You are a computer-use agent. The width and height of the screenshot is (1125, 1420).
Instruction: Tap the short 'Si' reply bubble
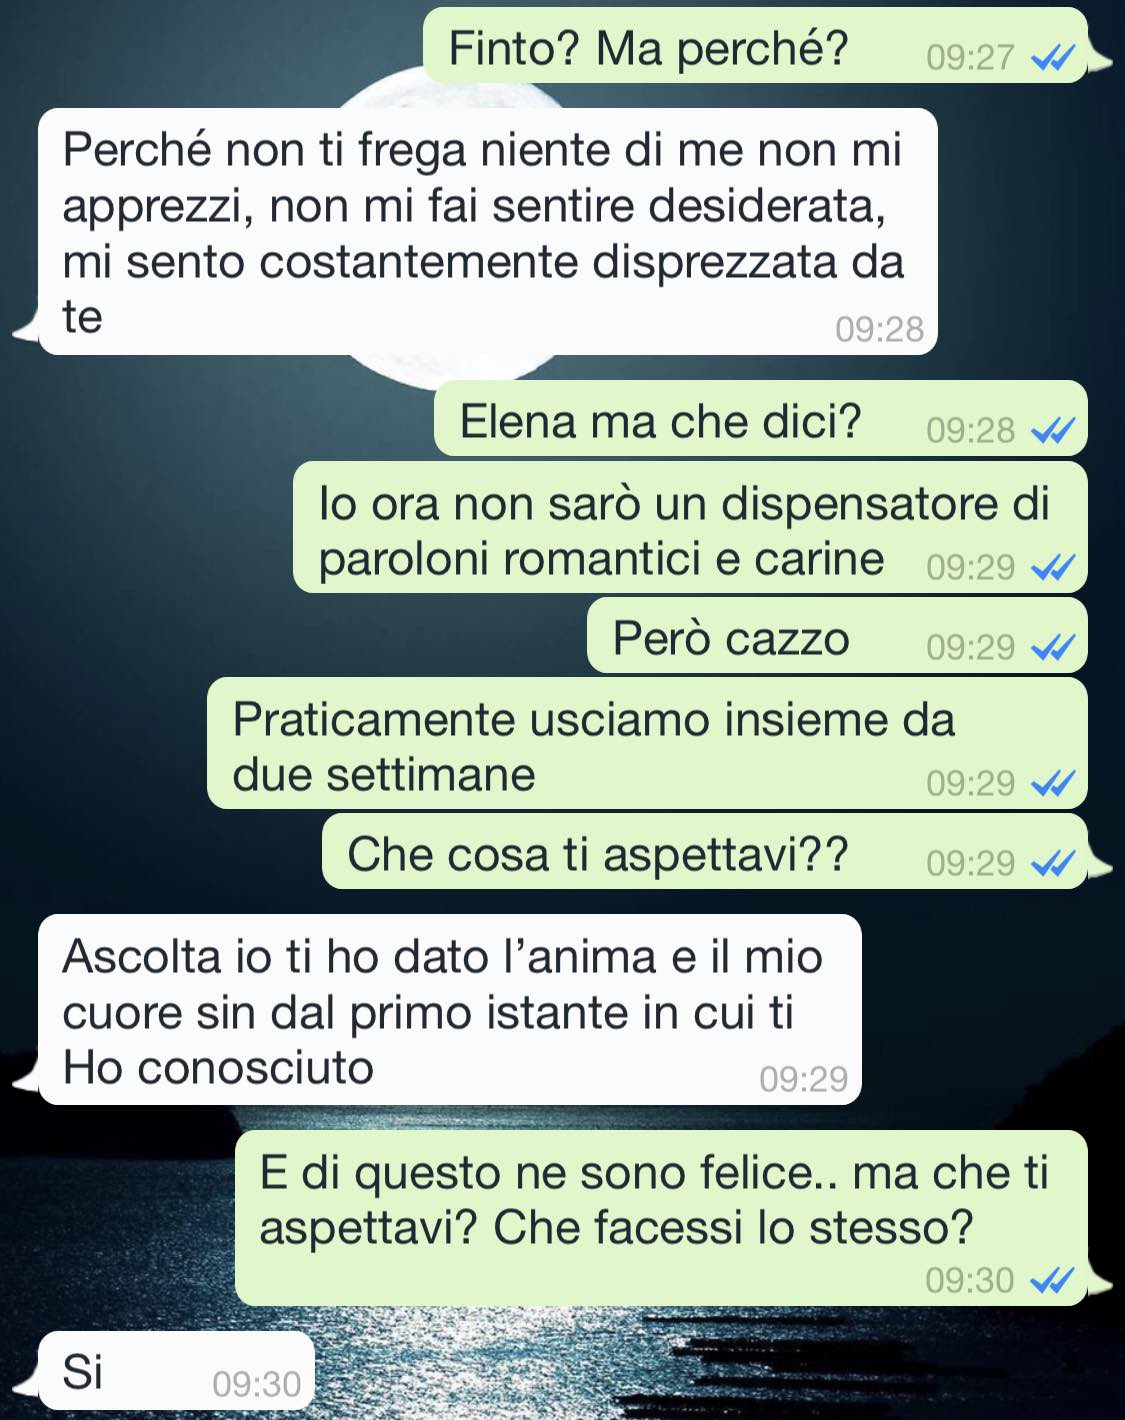click(176, 1372)
